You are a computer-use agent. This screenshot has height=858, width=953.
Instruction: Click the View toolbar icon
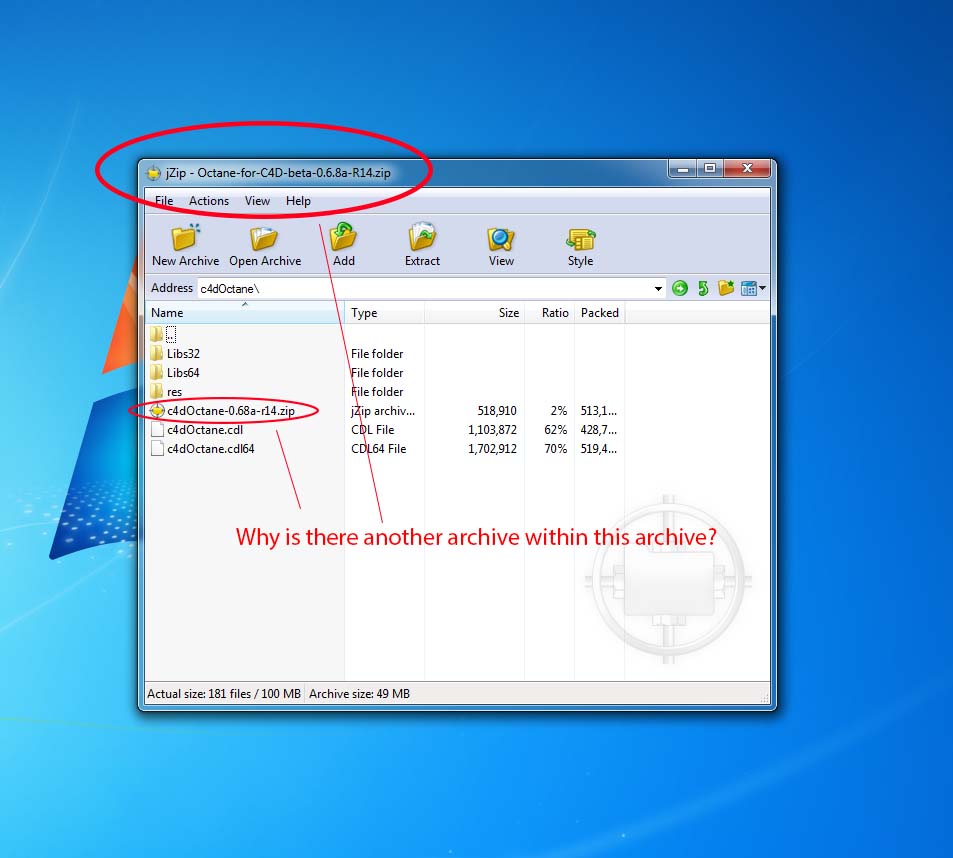tap(501, 238)
